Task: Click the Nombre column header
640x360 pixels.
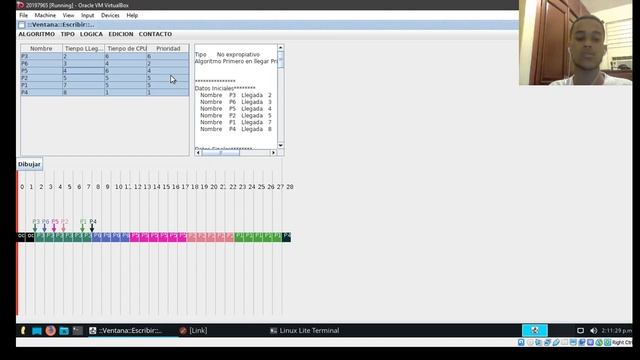Action: click(41, 49)
